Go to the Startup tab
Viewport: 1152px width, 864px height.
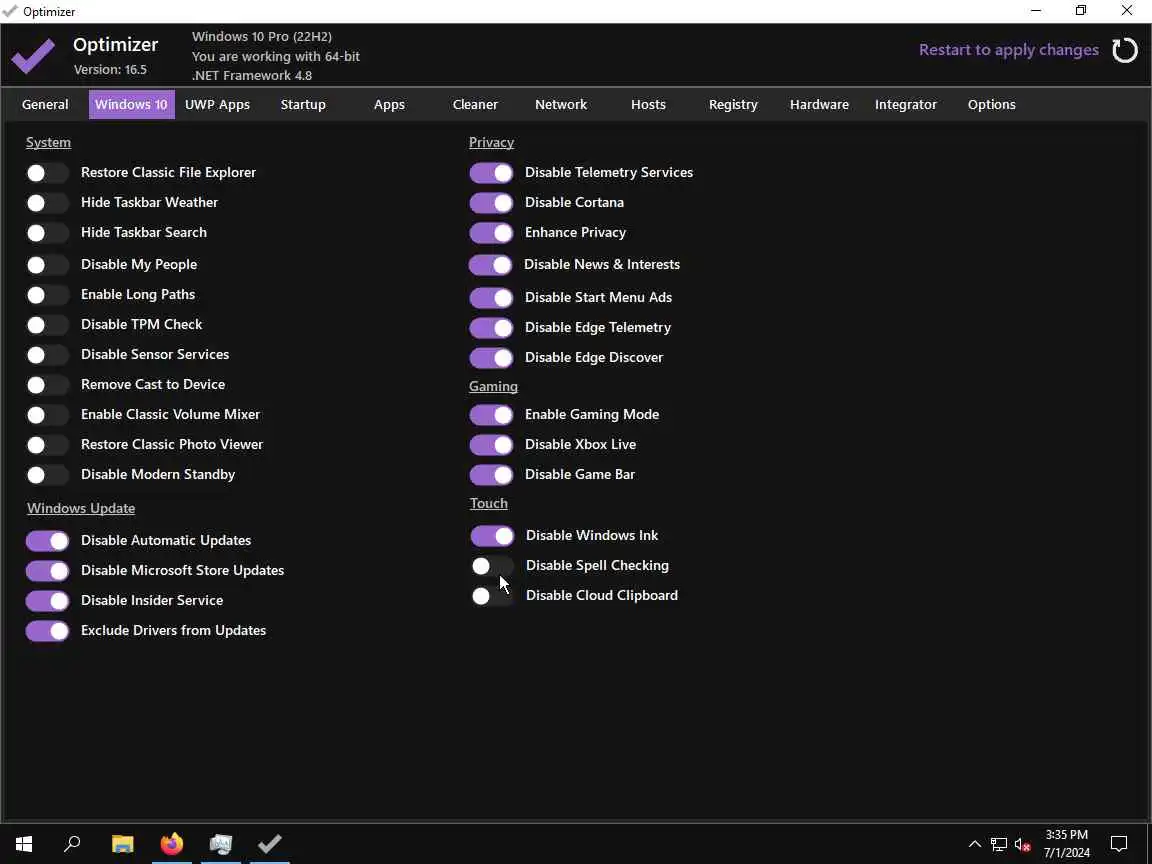click(x=303, y=104)
